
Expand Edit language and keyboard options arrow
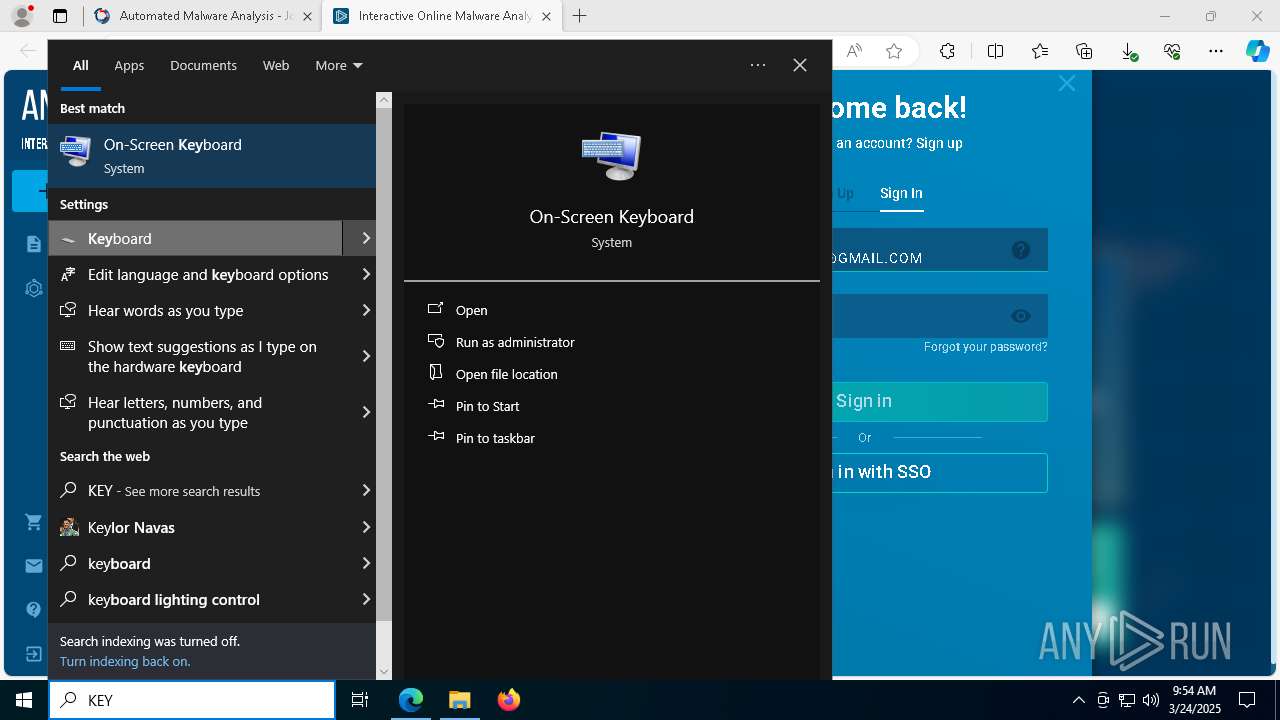tap(366, 274)
